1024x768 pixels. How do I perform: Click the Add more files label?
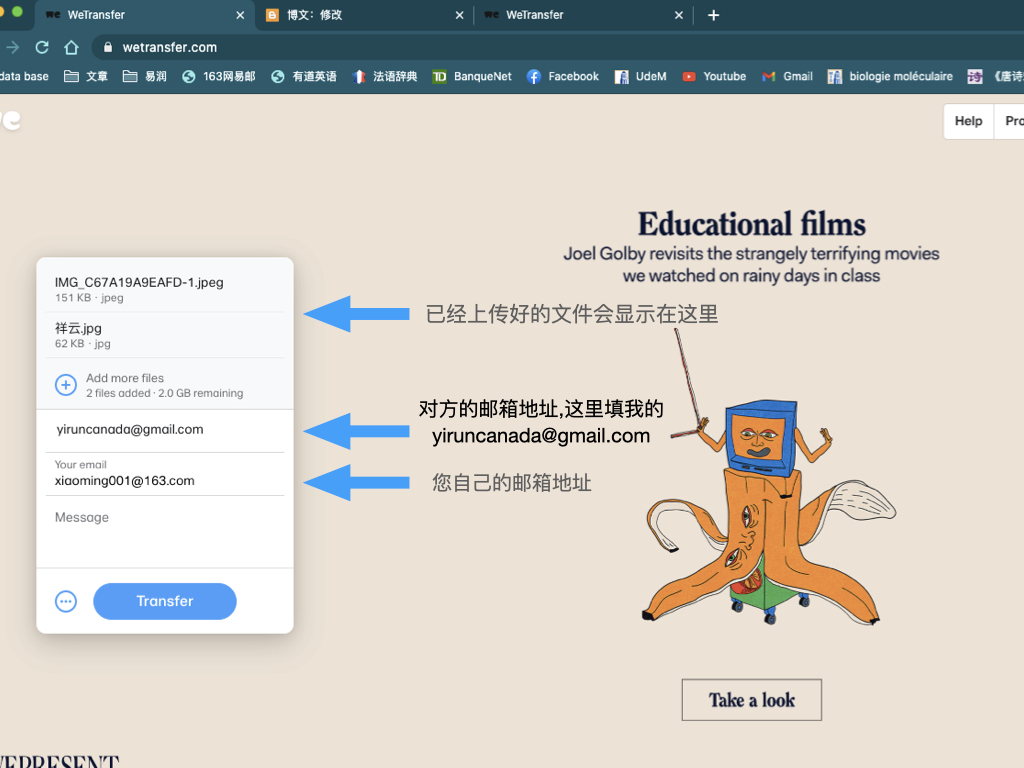pyautogui.click(x=125, y=378)
